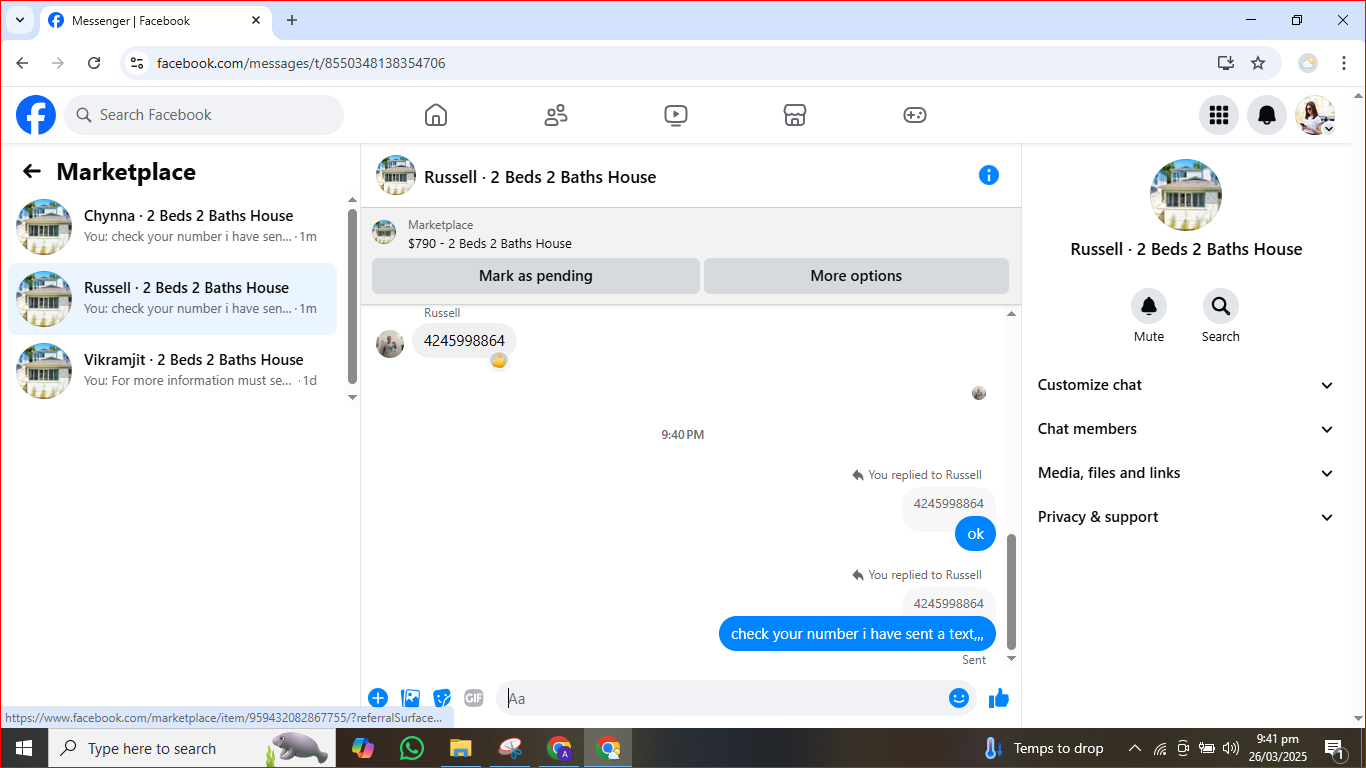Open more actions plus icon in composer
The width and height of the screenshot is (1366, 768).
click(x=378, y=698)
